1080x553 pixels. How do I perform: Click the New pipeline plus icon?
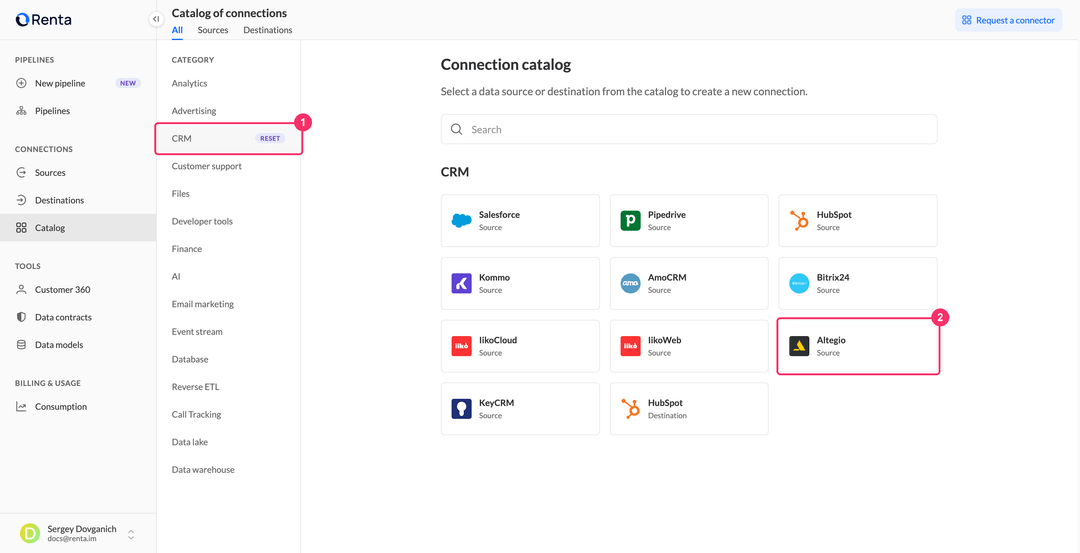coord(21,83)
